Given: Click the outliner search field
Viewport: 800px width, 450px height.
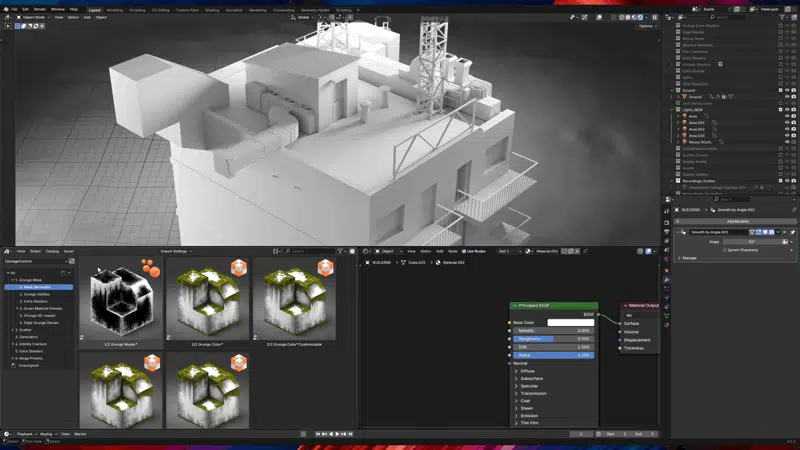Looking at the screenshot, I should click(727, 17).
